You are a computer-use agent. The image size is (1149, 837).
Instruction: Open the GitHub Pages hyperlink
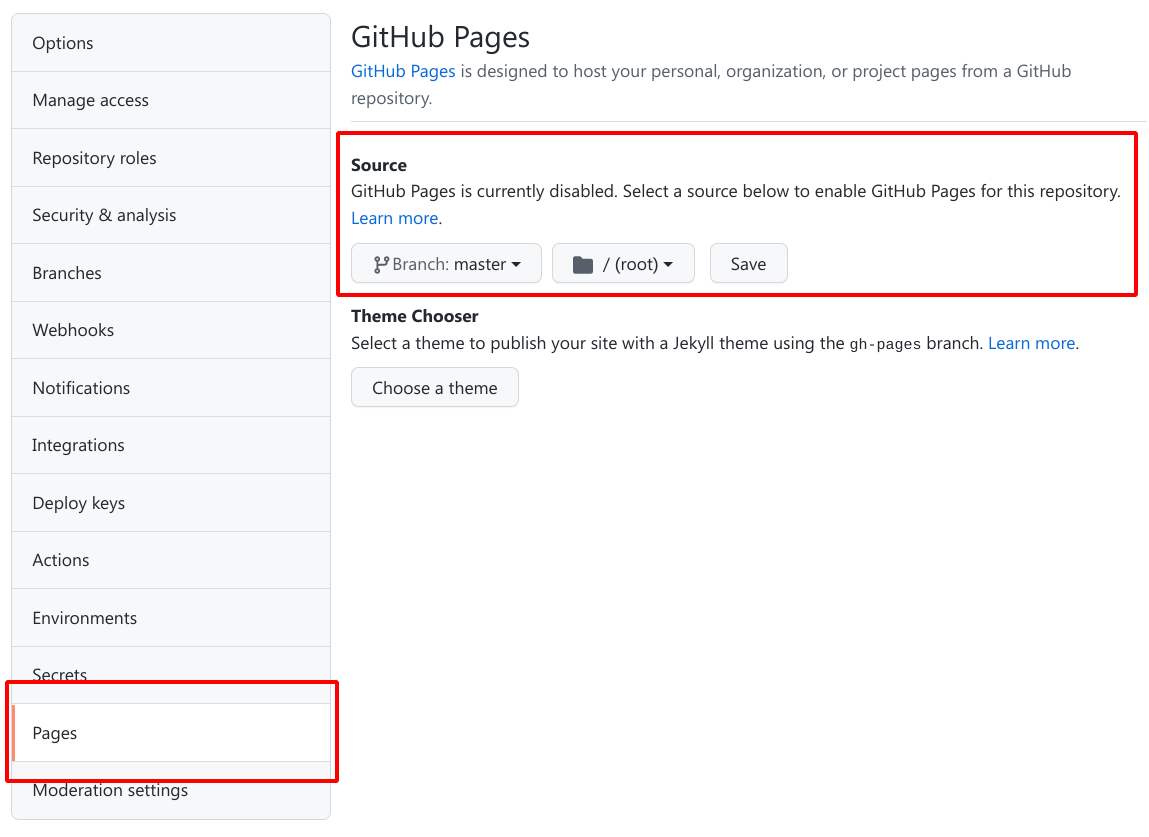click(x=403, y=71)
